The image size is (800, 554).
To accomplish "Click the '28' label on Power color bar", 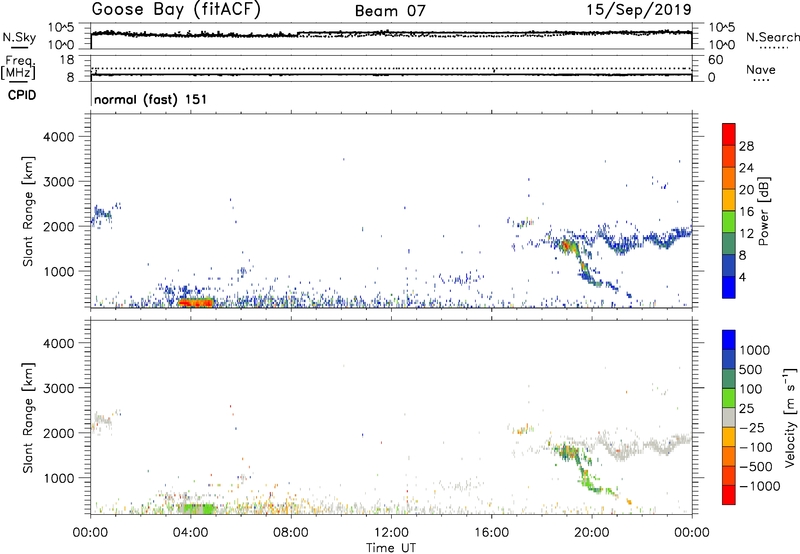I will [x=746, y=146].
